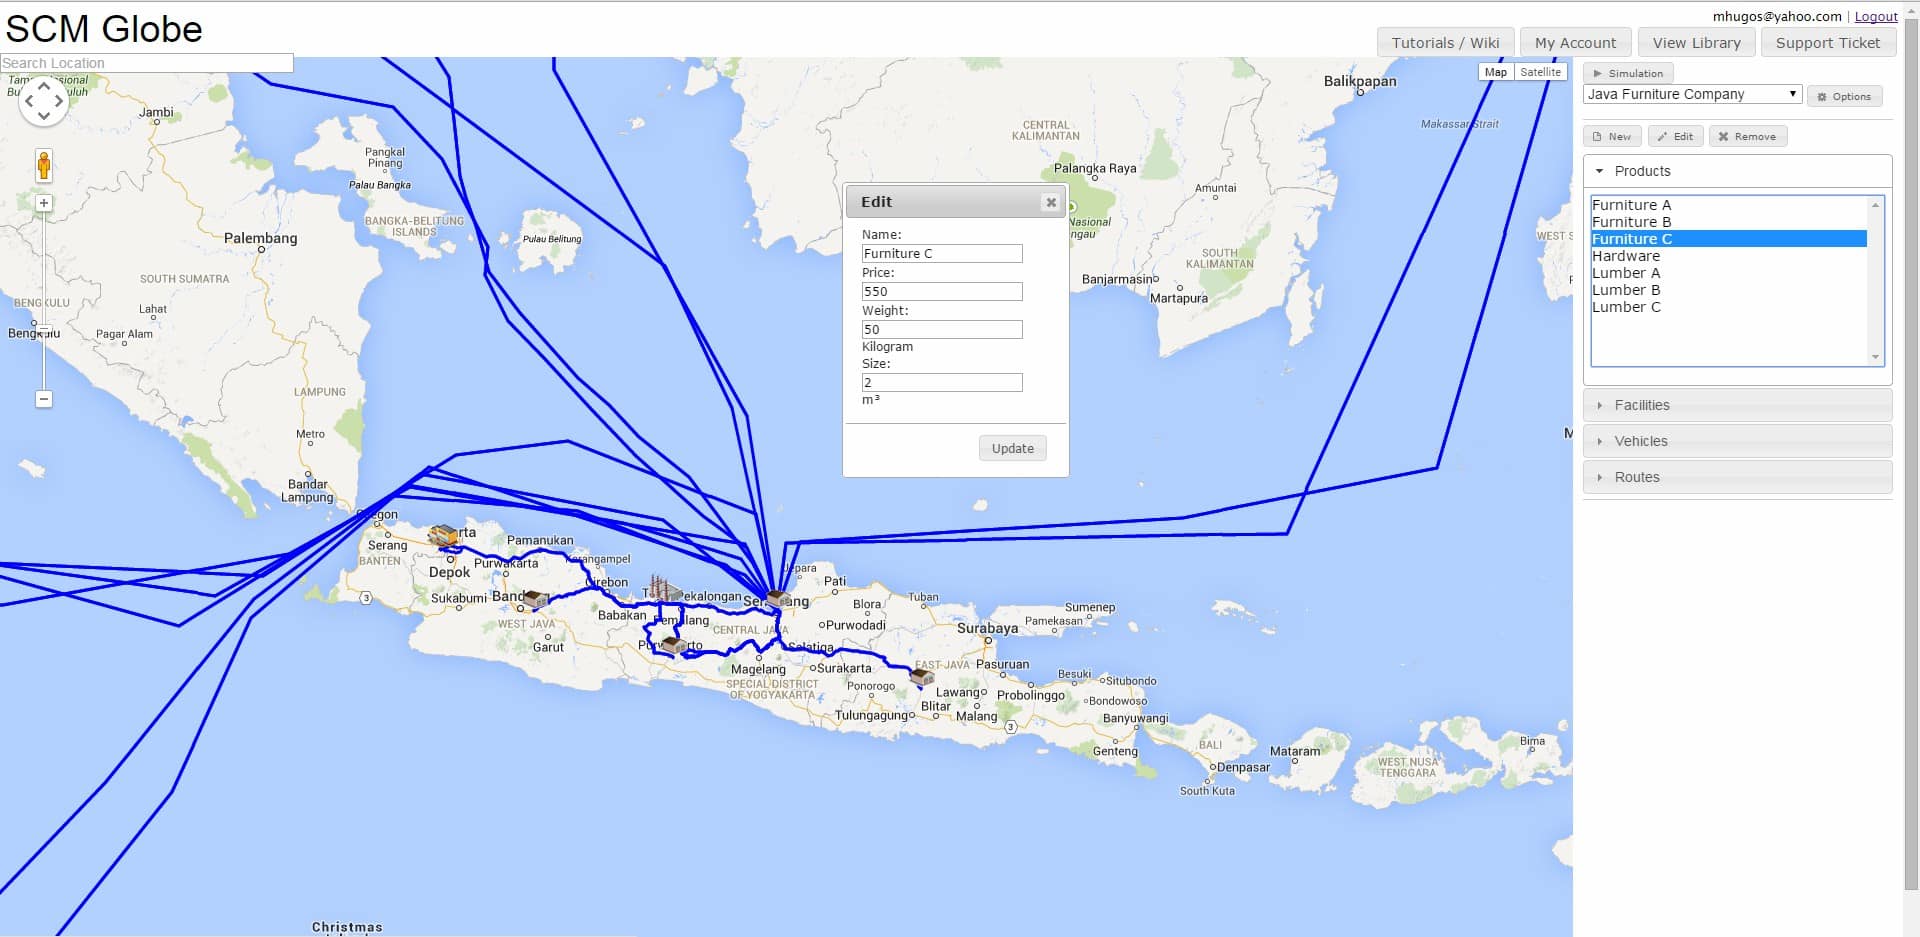This screenshot has height=937, width=1920.
Task: Start the Simulation
Action: [x=1629, y=73]
